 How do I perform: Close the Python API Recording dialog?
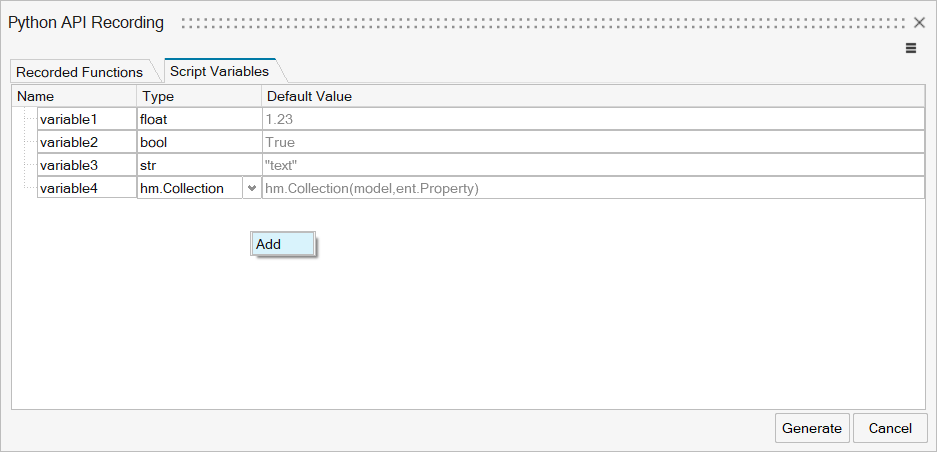pyautogui.click(x=919, y=23)
